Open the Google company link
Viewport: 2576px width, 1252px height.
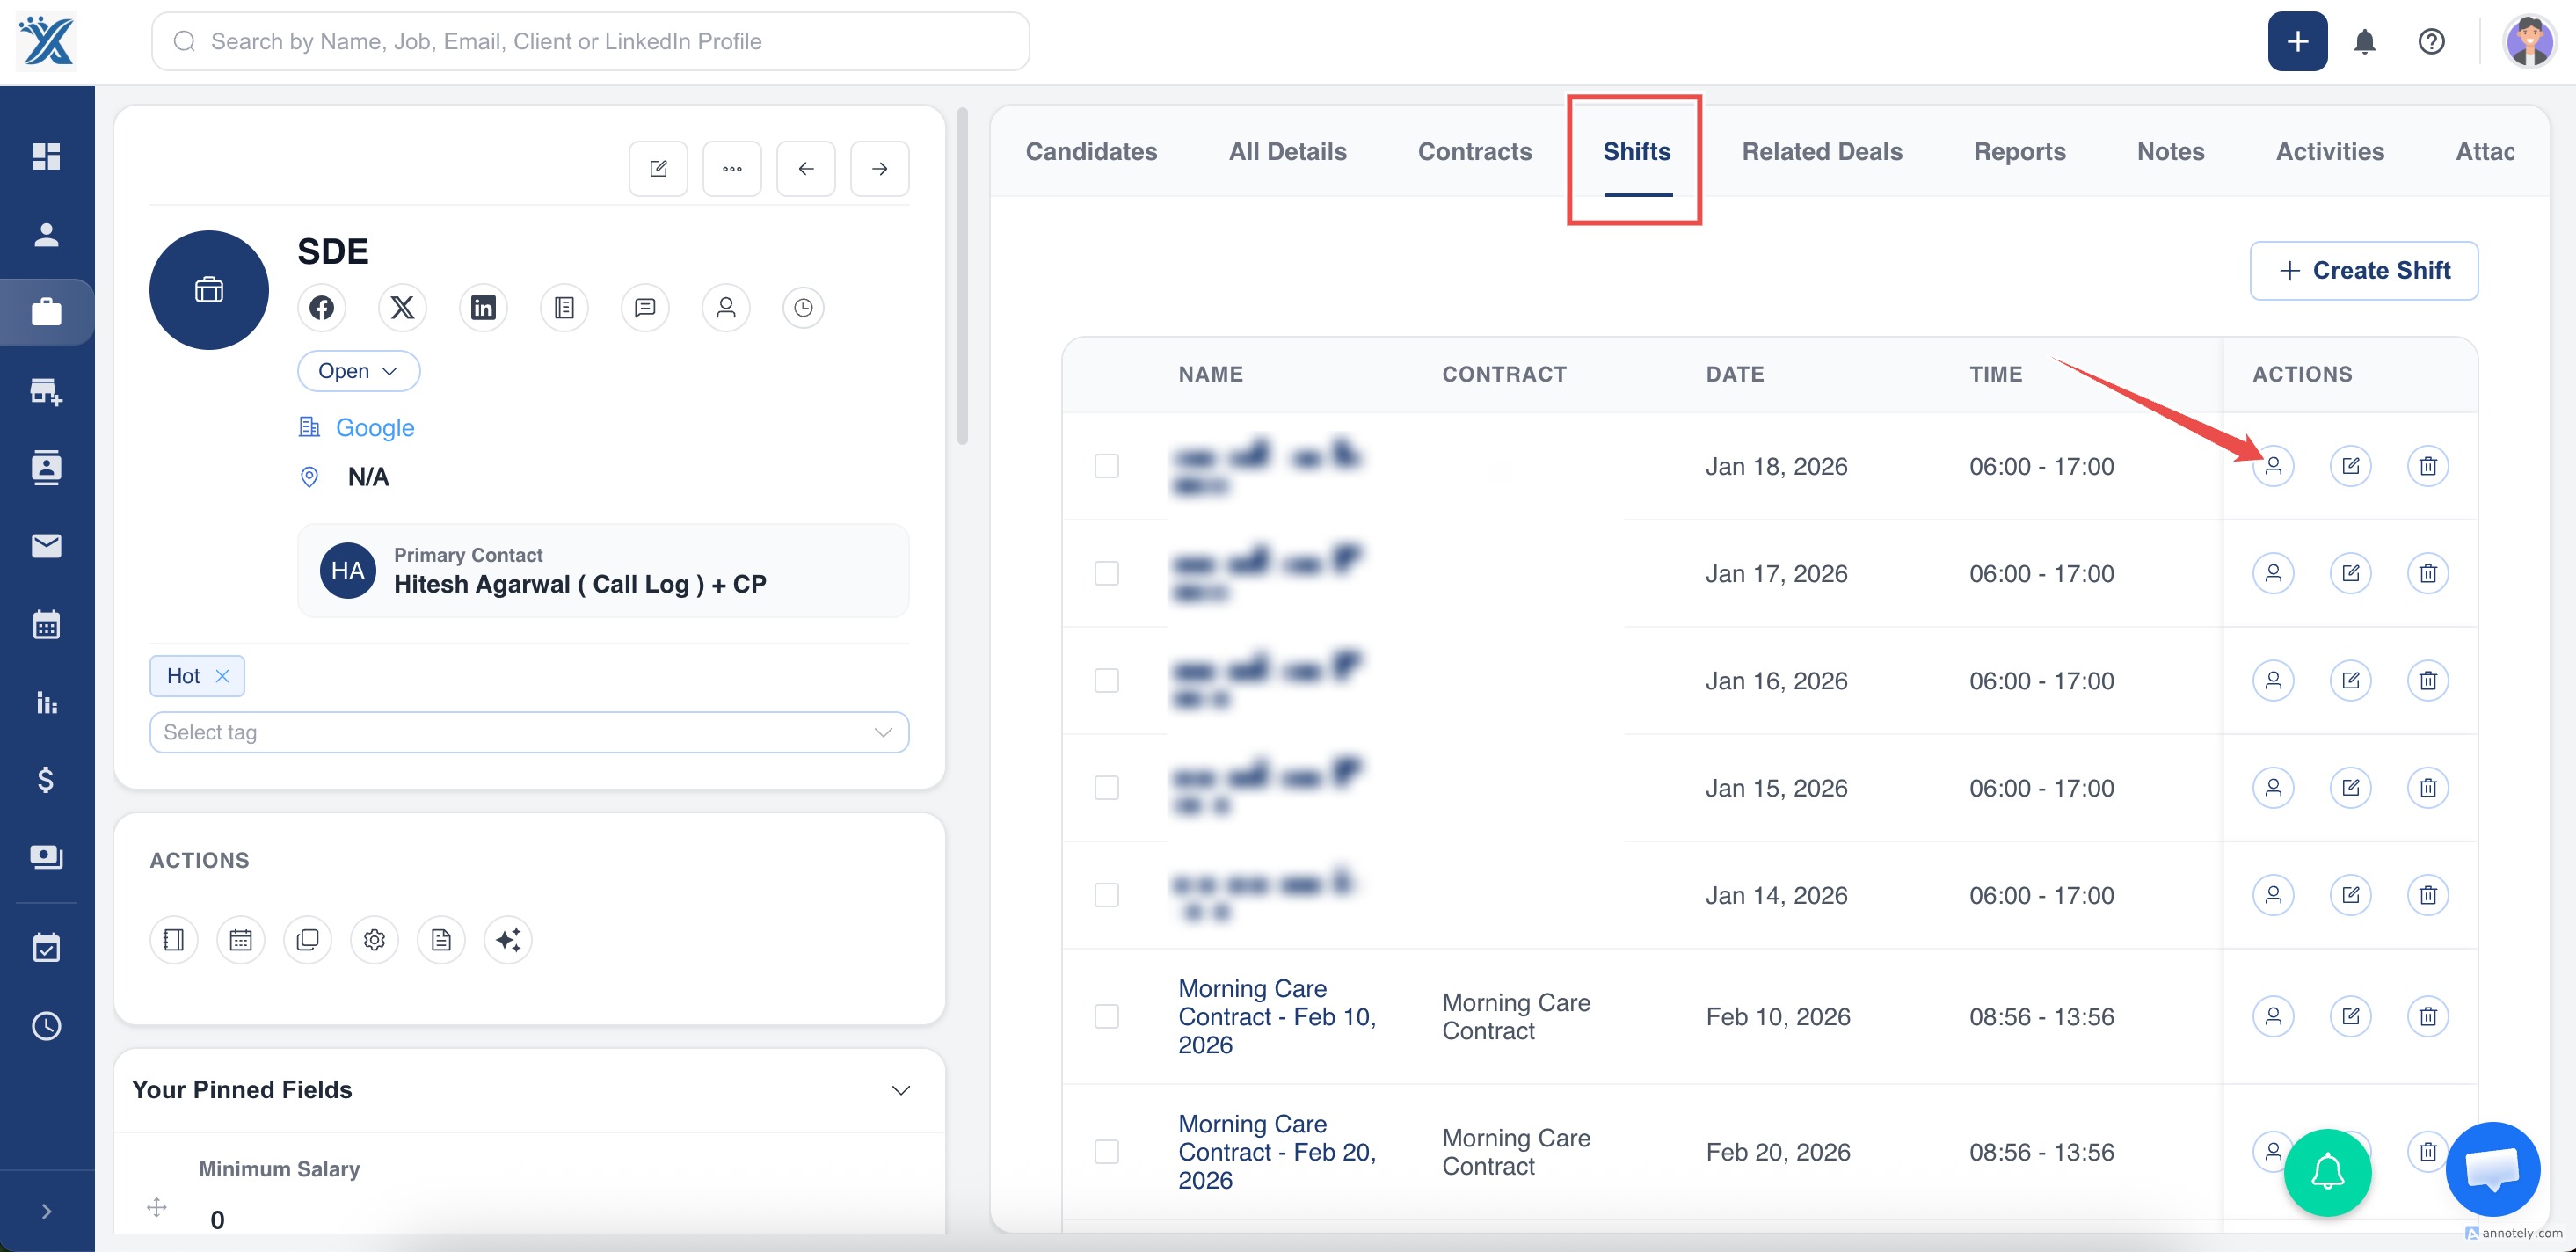click(x=374, y=428)
